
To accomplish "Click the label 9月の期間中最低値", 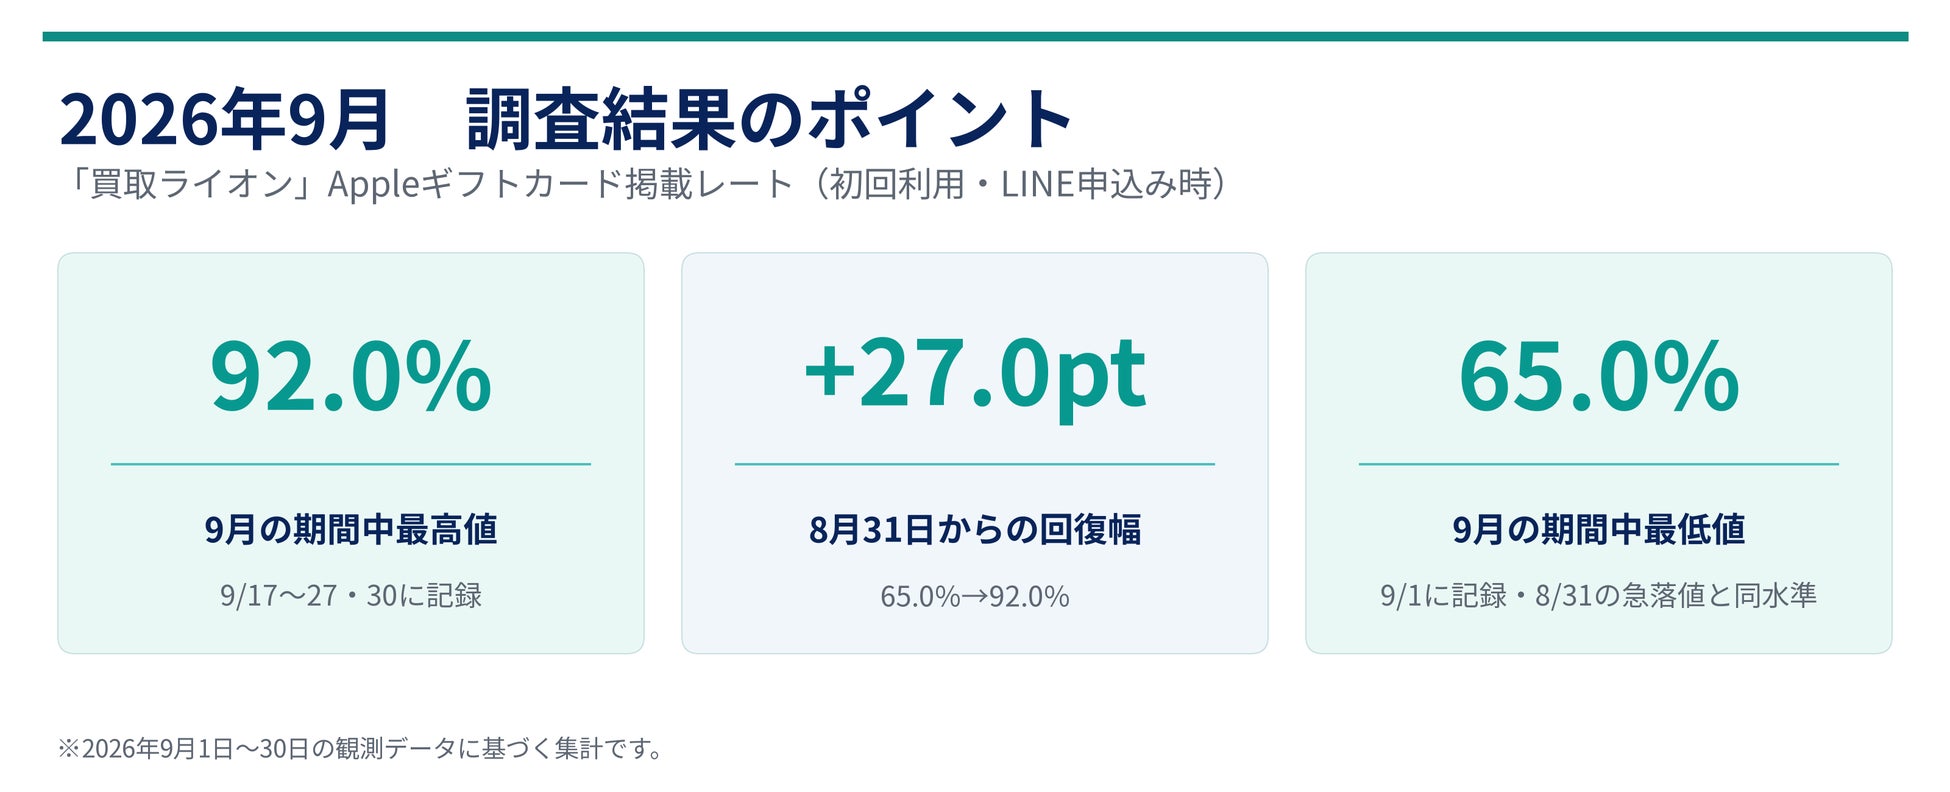I will (1599, 529).
